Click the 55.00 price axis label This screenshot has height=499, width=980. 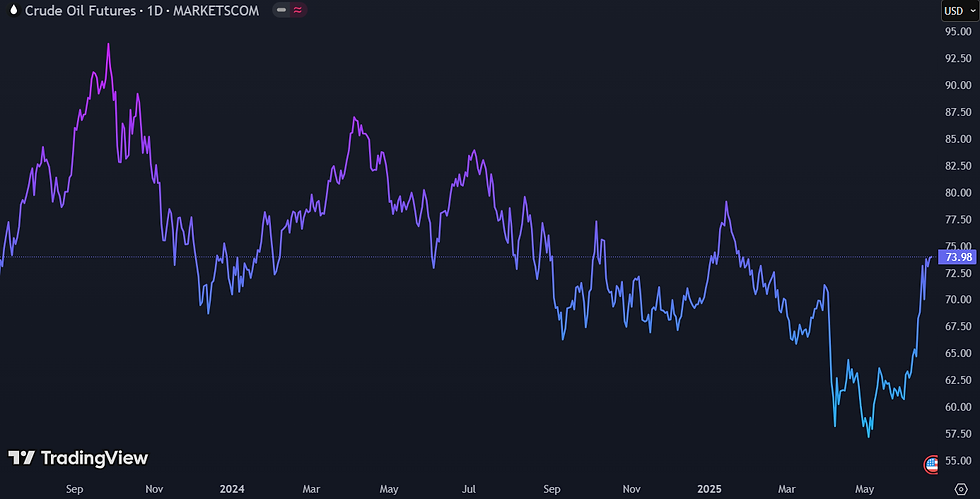click(958, 461)
